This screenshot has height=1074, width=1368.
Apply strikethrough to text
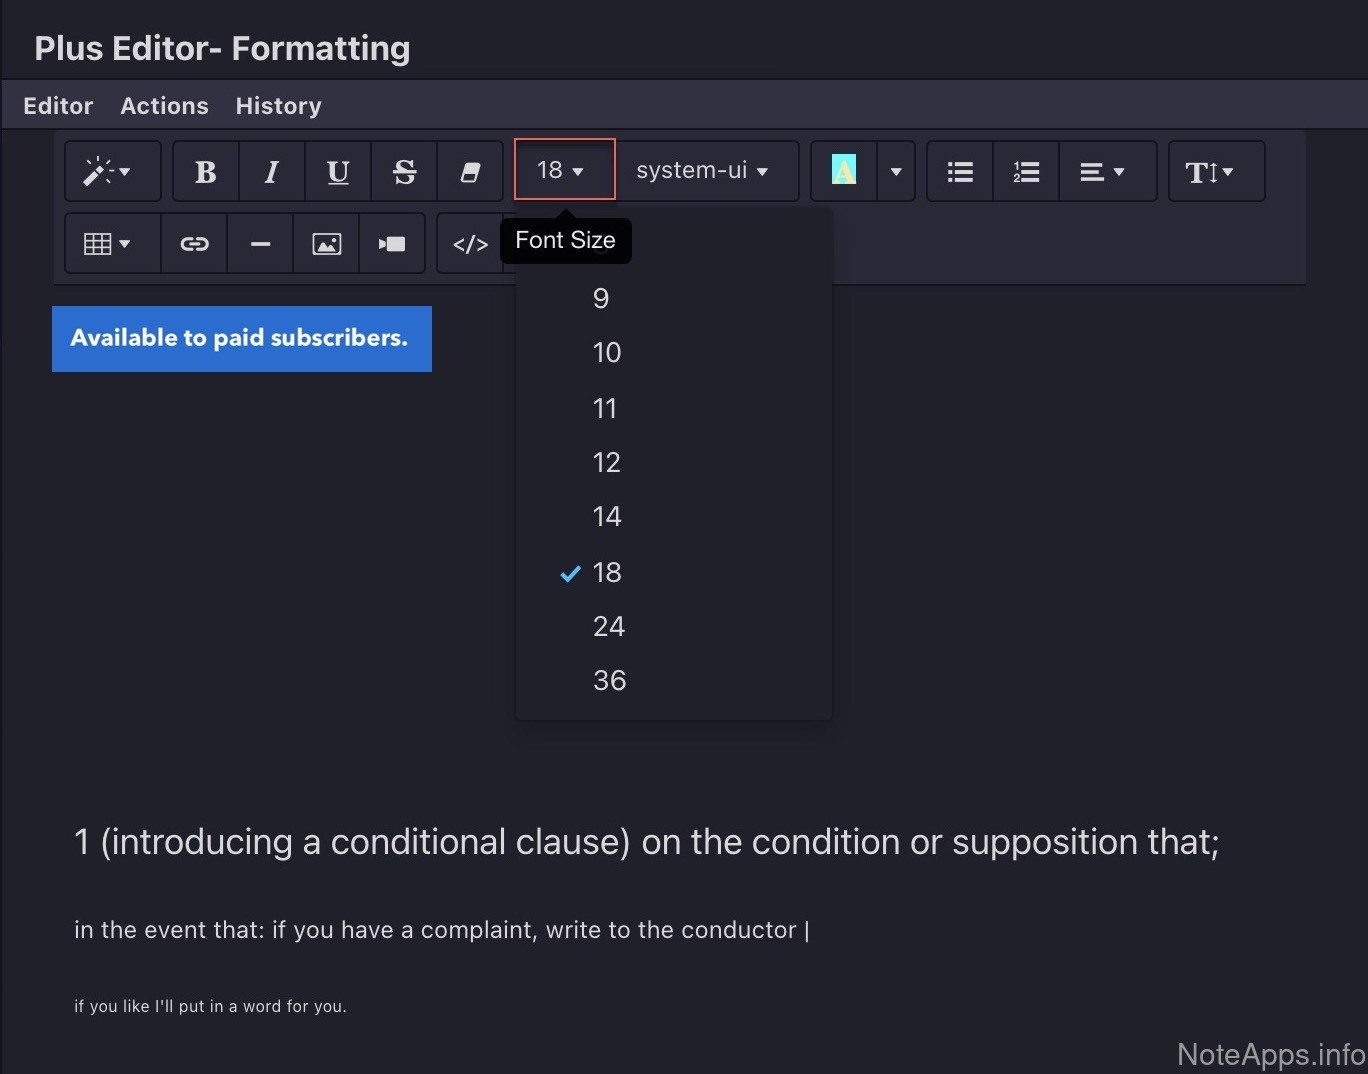404,172
